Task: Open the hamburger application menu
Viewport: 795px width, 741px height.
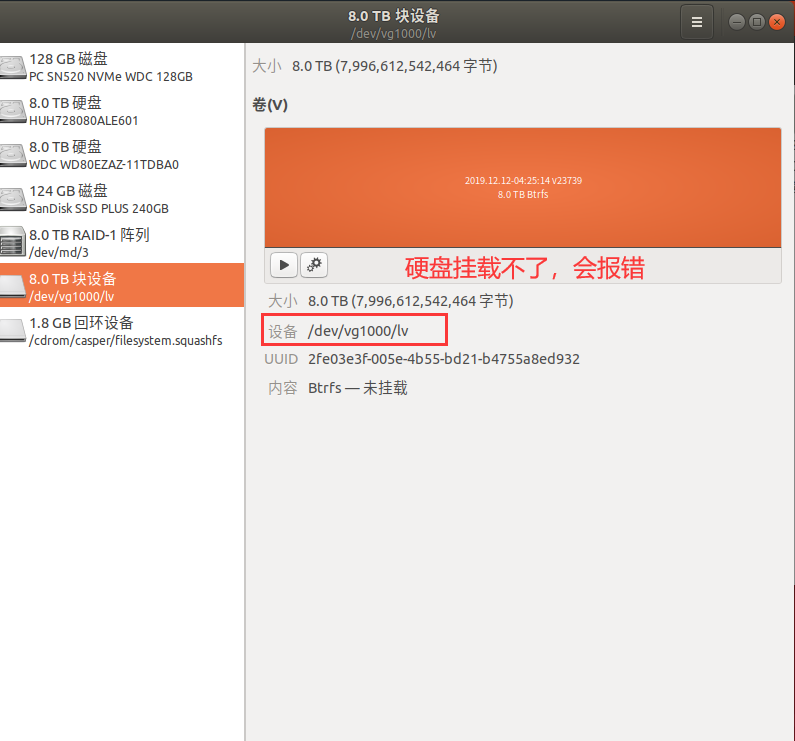Action: point(697,21)
